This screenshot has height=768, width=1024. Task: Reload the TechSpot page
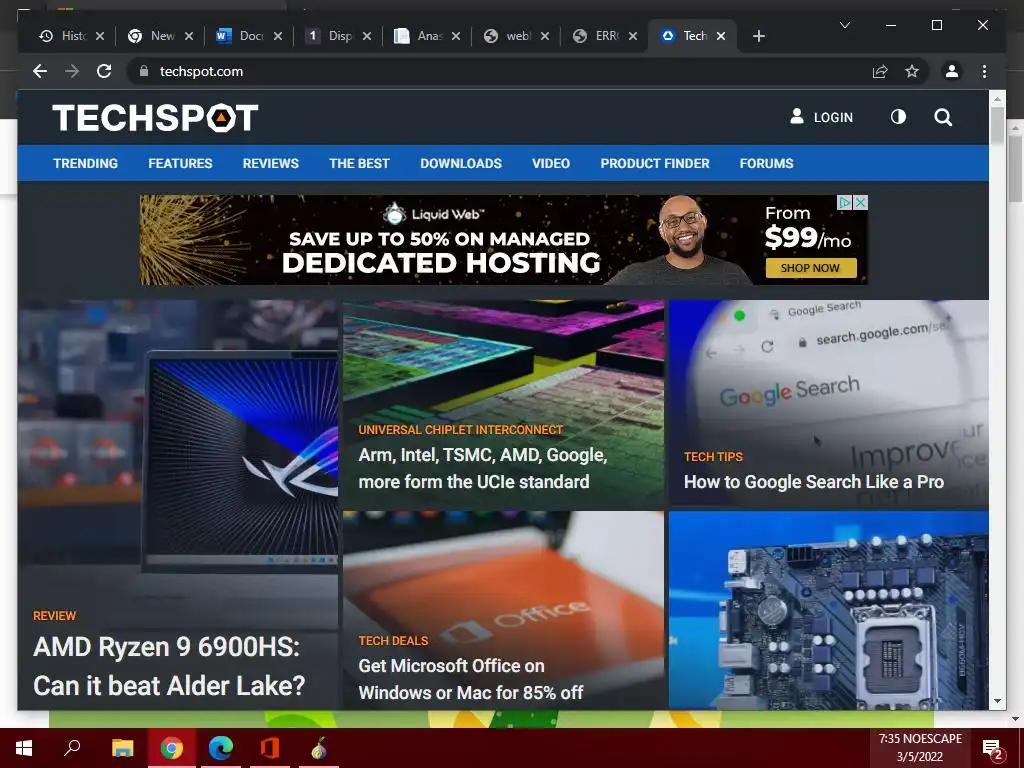point(104,71)
